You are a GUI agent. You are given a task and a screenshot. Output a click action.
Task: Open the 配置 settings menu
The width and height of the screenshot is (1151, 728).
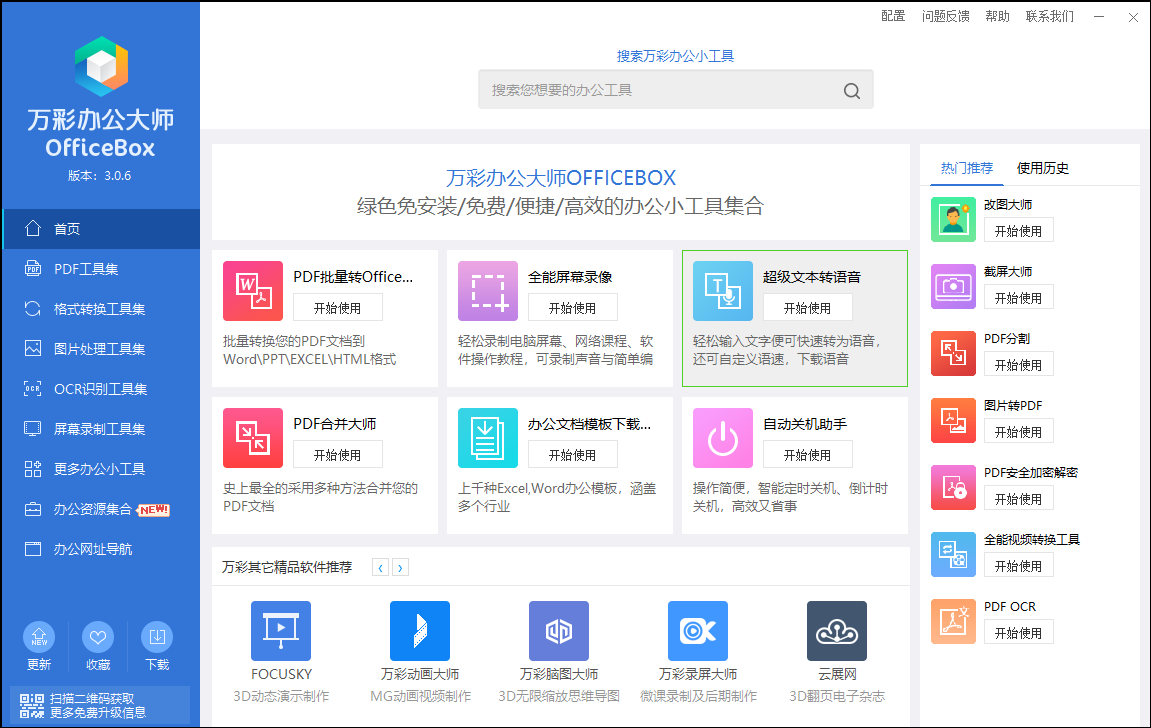(893, 16)
